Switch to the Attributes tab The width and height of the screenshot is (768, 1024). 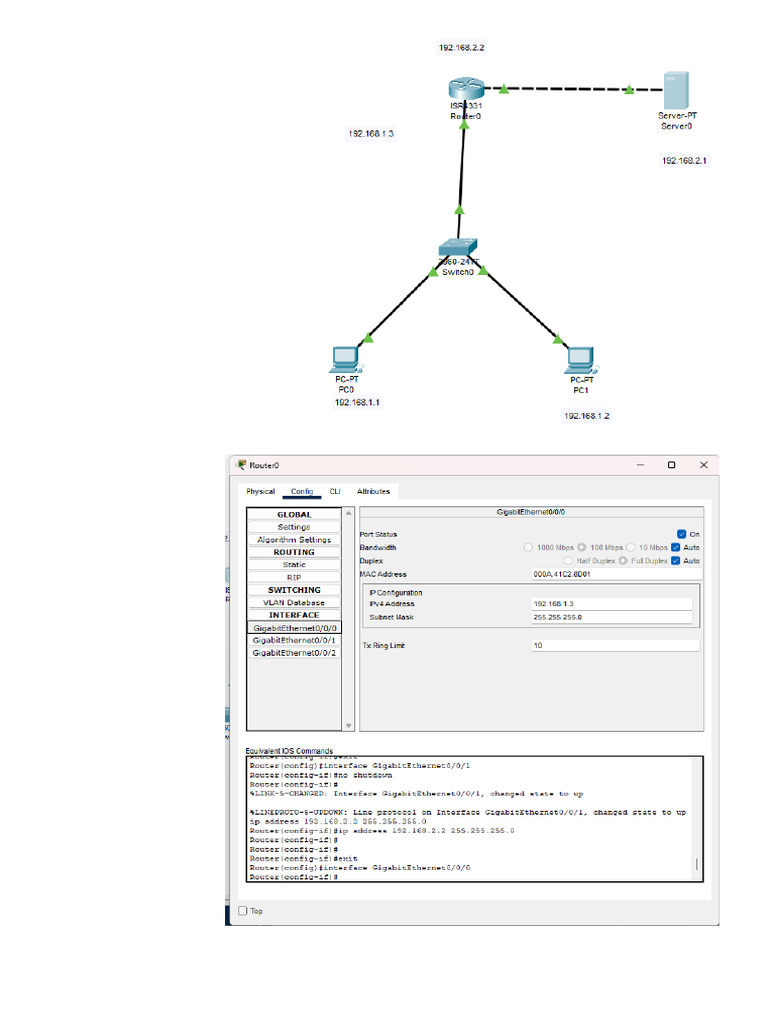point(373,491)
